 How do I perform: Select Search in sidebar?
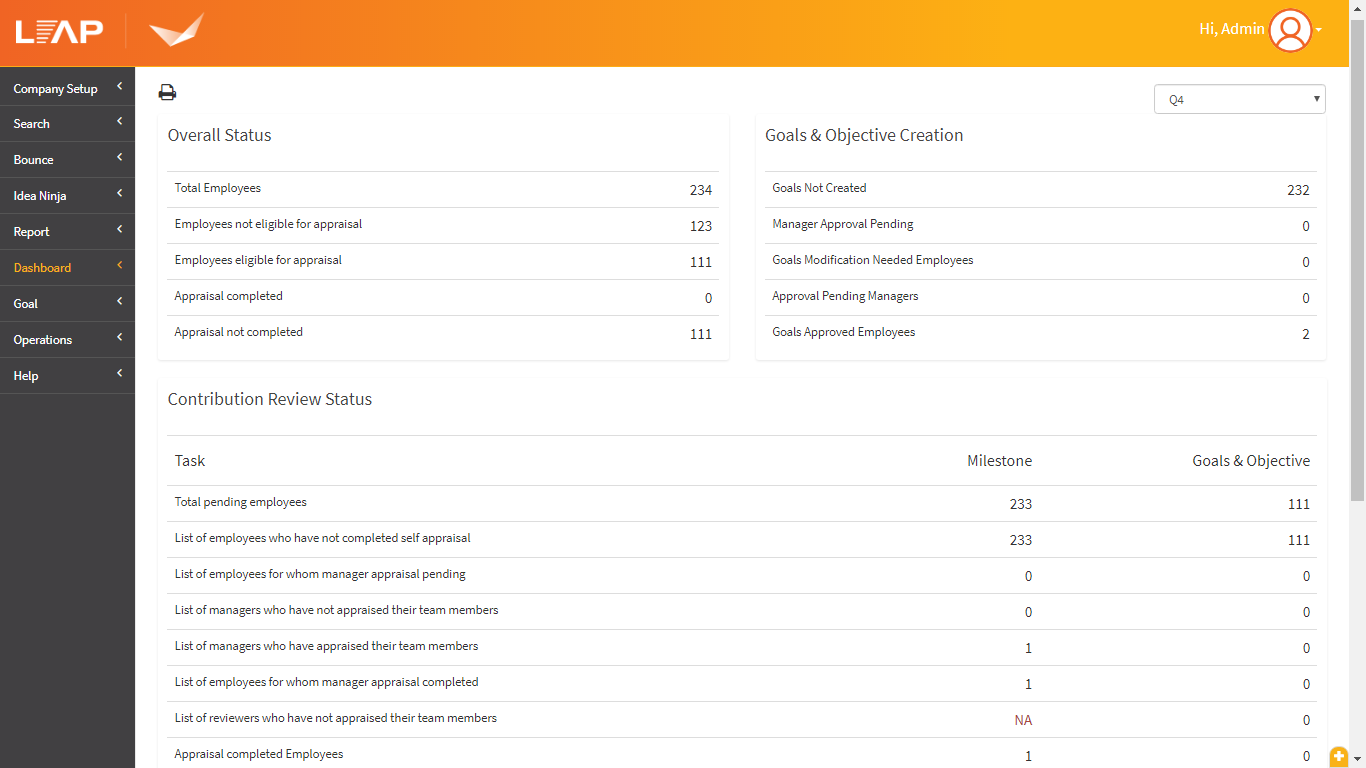point(32,124)
